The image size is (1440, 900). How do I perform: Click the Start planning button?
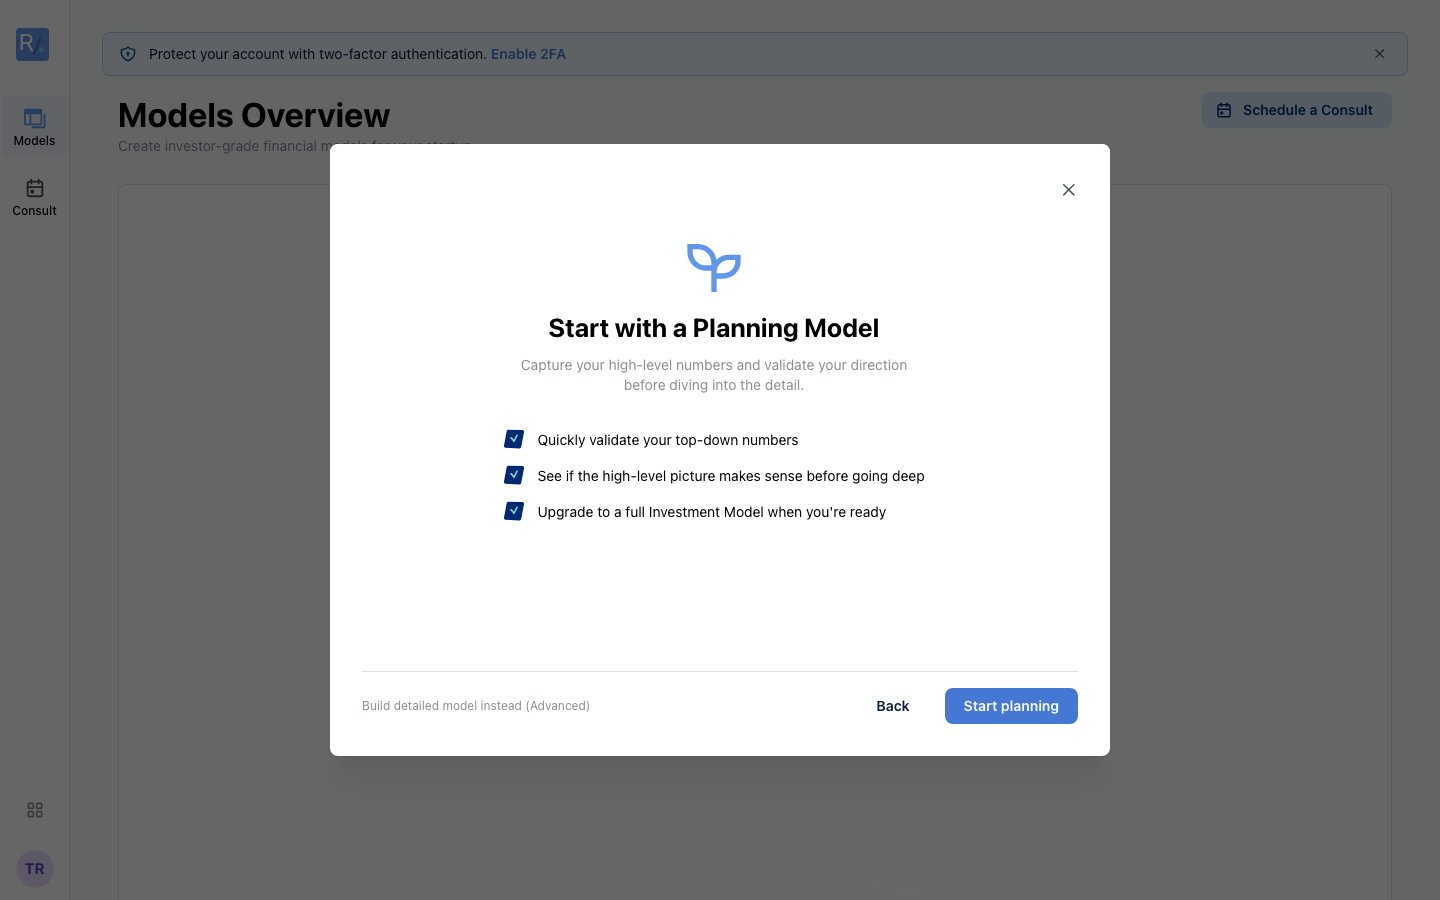point(1011,706)
